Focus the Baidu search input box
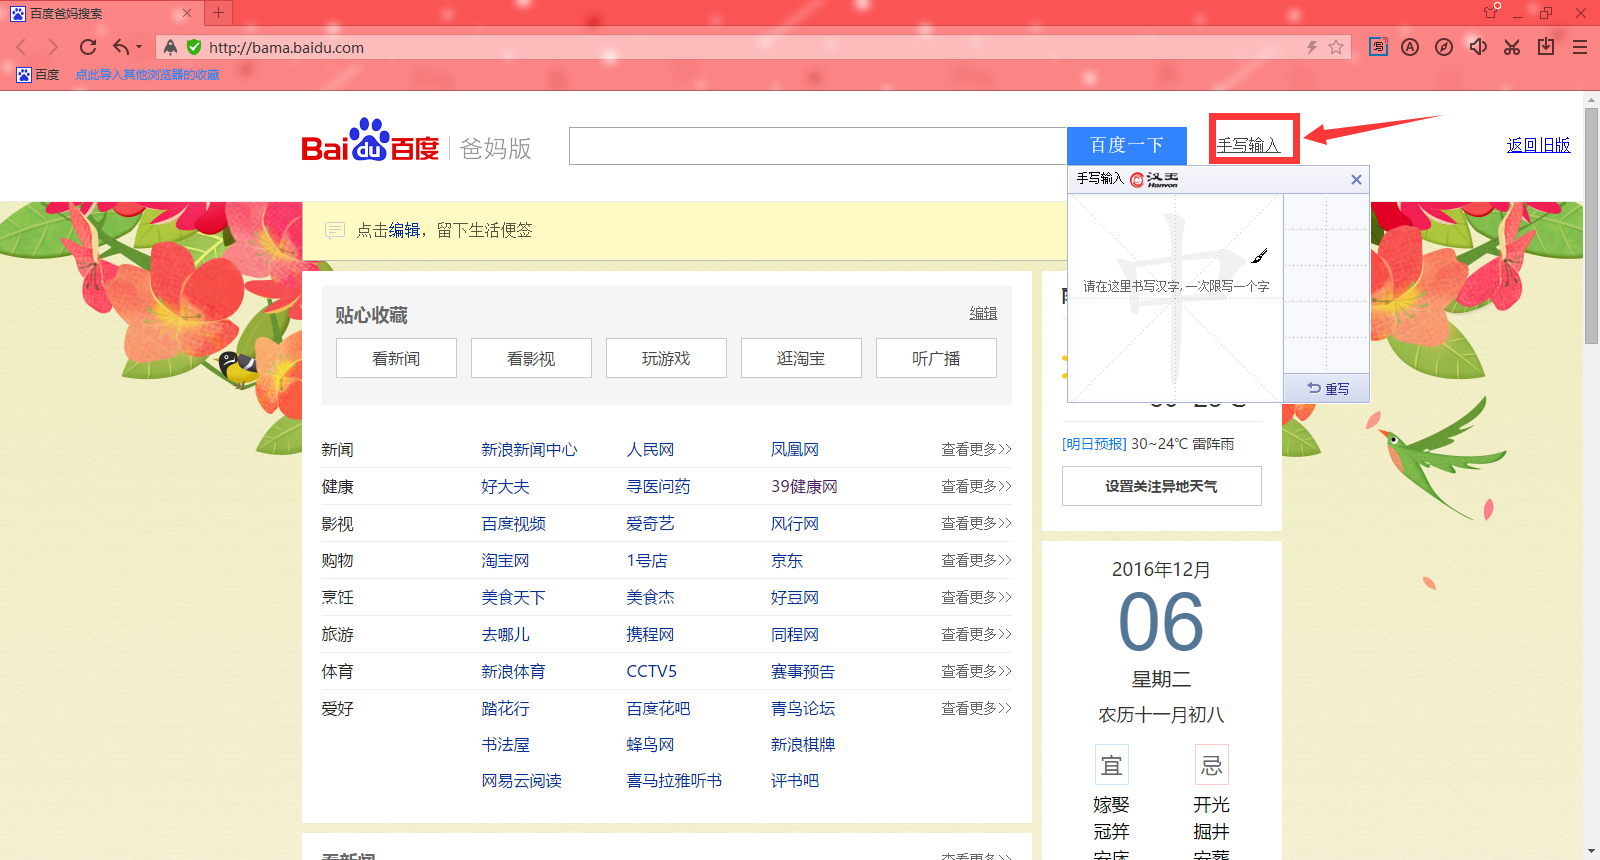The image size is (1600, 860). coord(818,146)
